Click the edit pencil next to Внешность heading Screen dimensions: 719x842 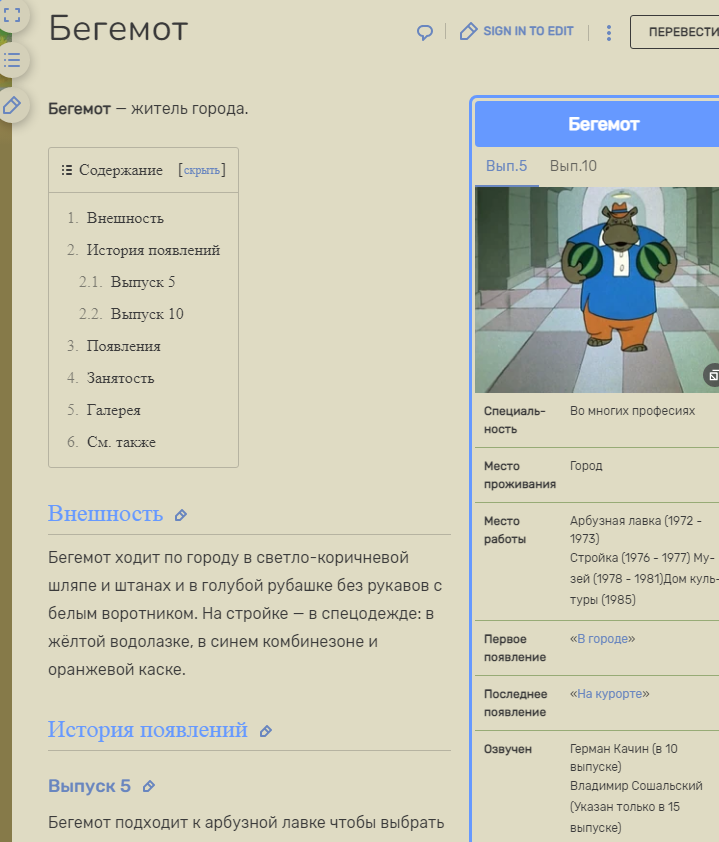pos(181,515)
